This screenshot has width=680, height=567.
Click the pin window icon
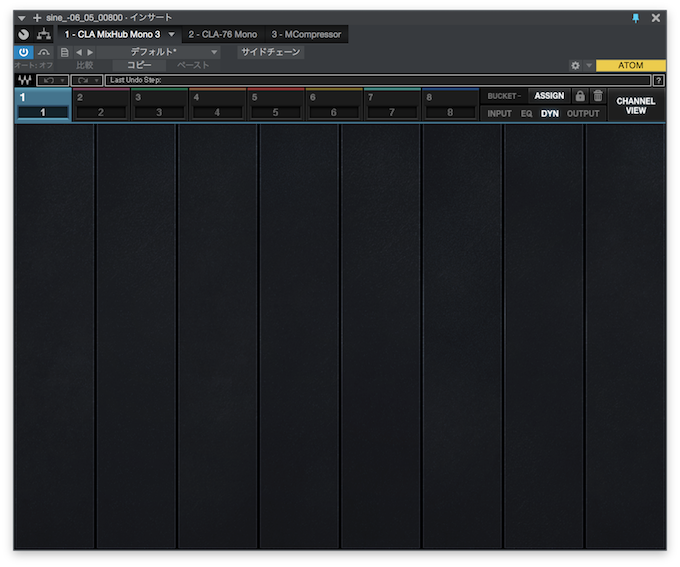tap(635, 18)
